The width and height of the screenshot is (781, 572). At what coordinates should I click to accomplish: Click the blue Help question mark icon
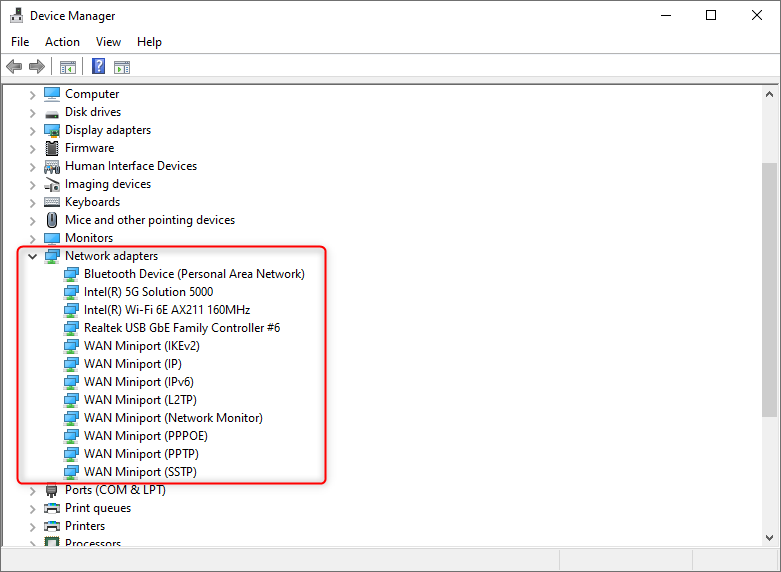coord(98,67)
